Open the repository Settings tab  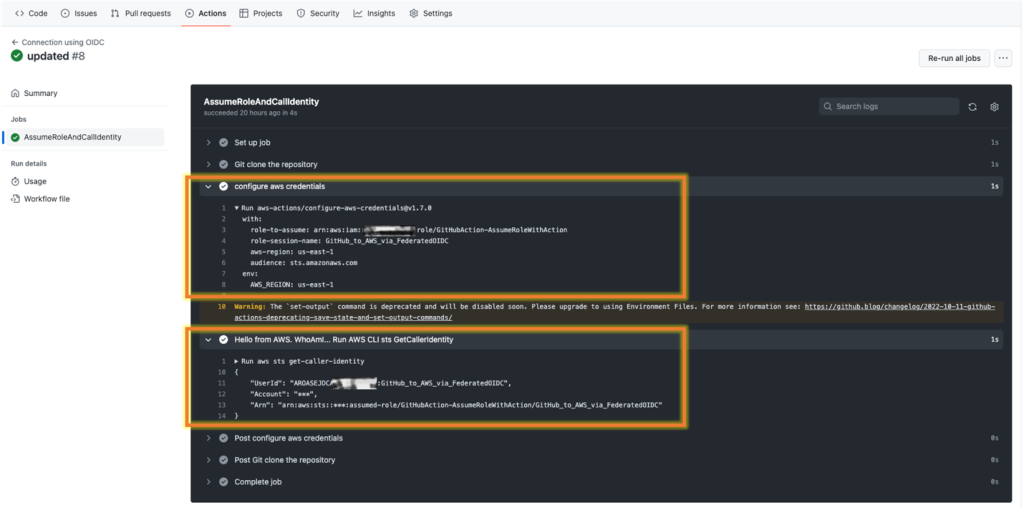point(430,13)
